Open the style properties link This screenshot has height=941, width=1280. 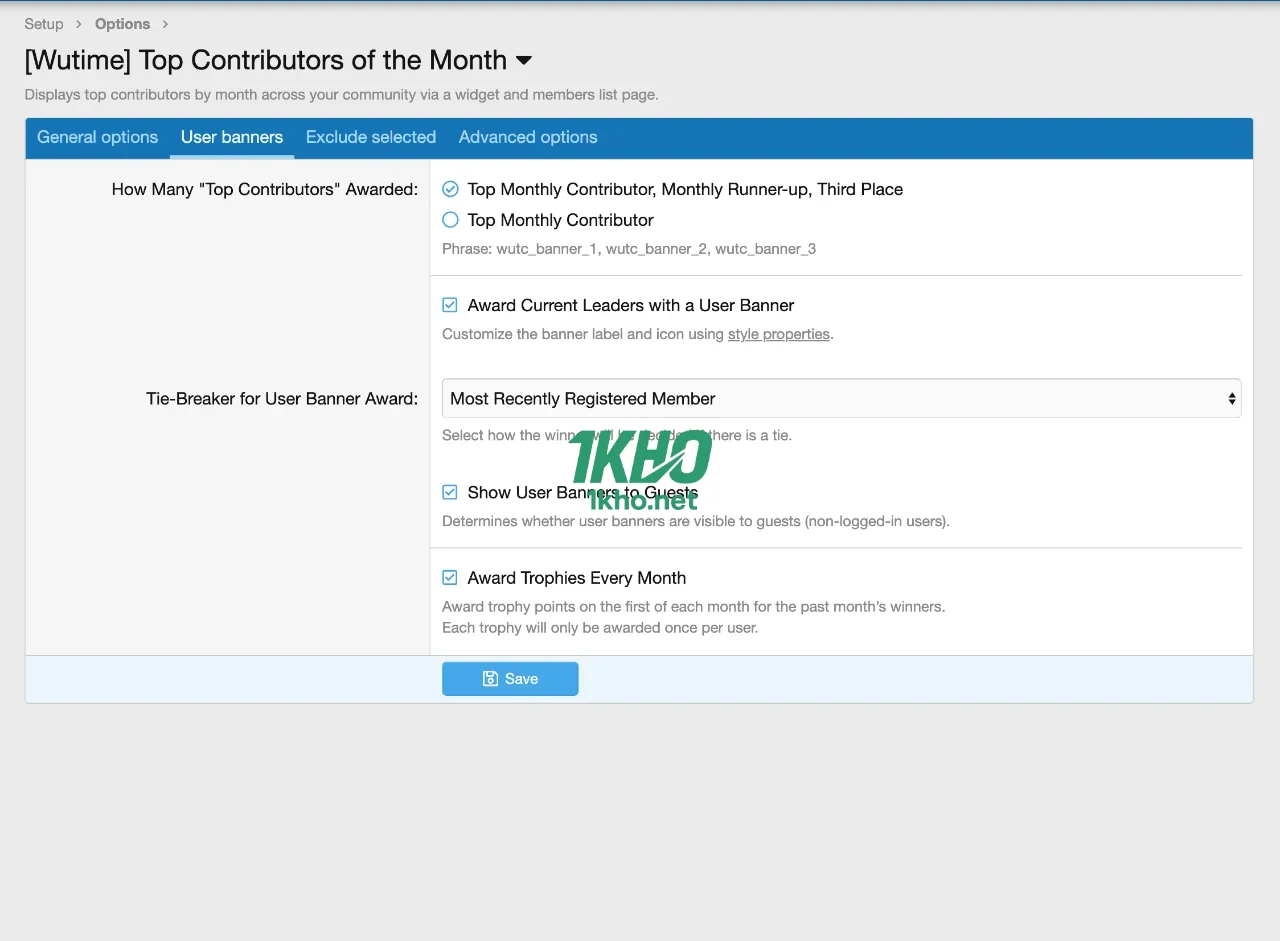pyautogui.click(x=778, y=333)
